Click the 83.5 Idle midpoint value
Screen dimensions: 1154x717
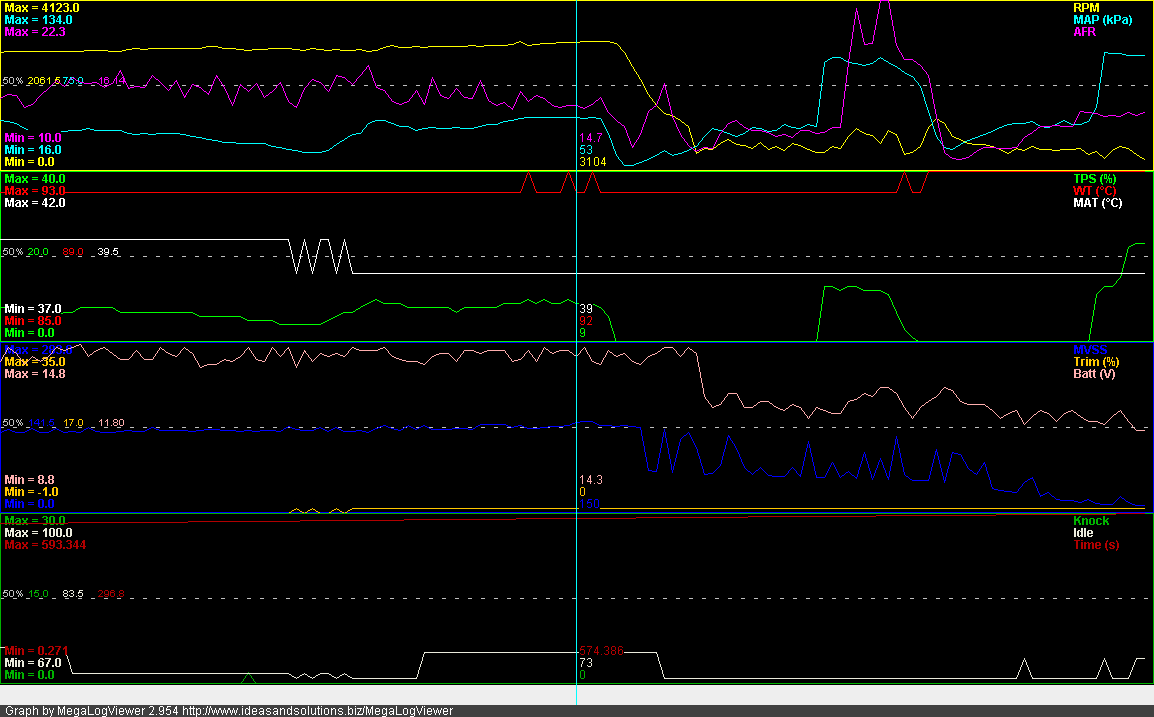(x=73, y=593)
